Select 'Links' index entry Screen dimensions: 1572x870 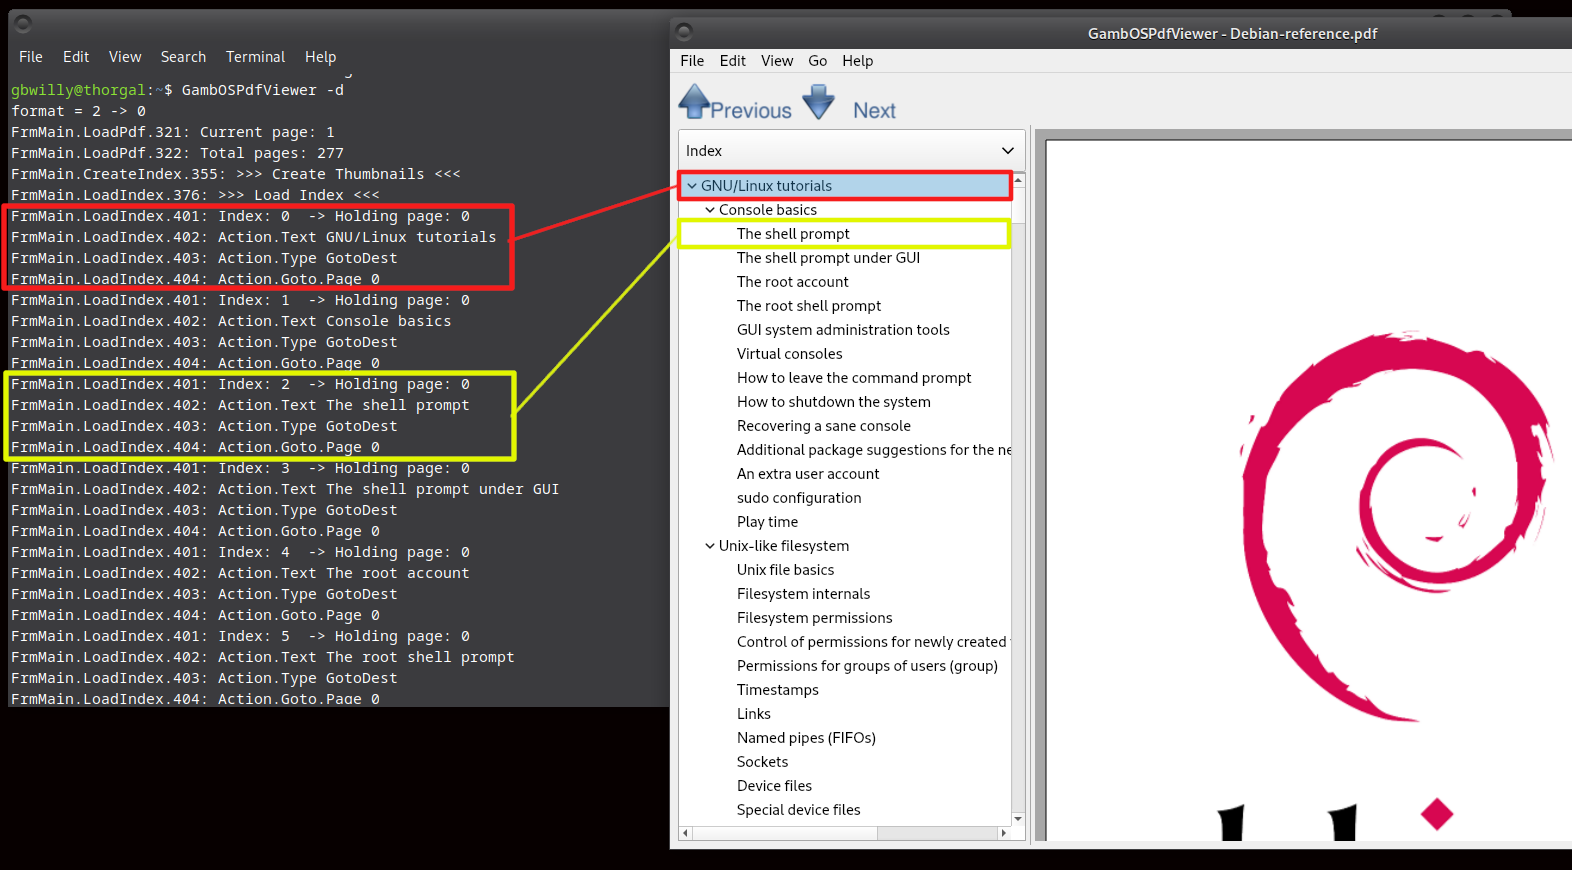[754, 714]
